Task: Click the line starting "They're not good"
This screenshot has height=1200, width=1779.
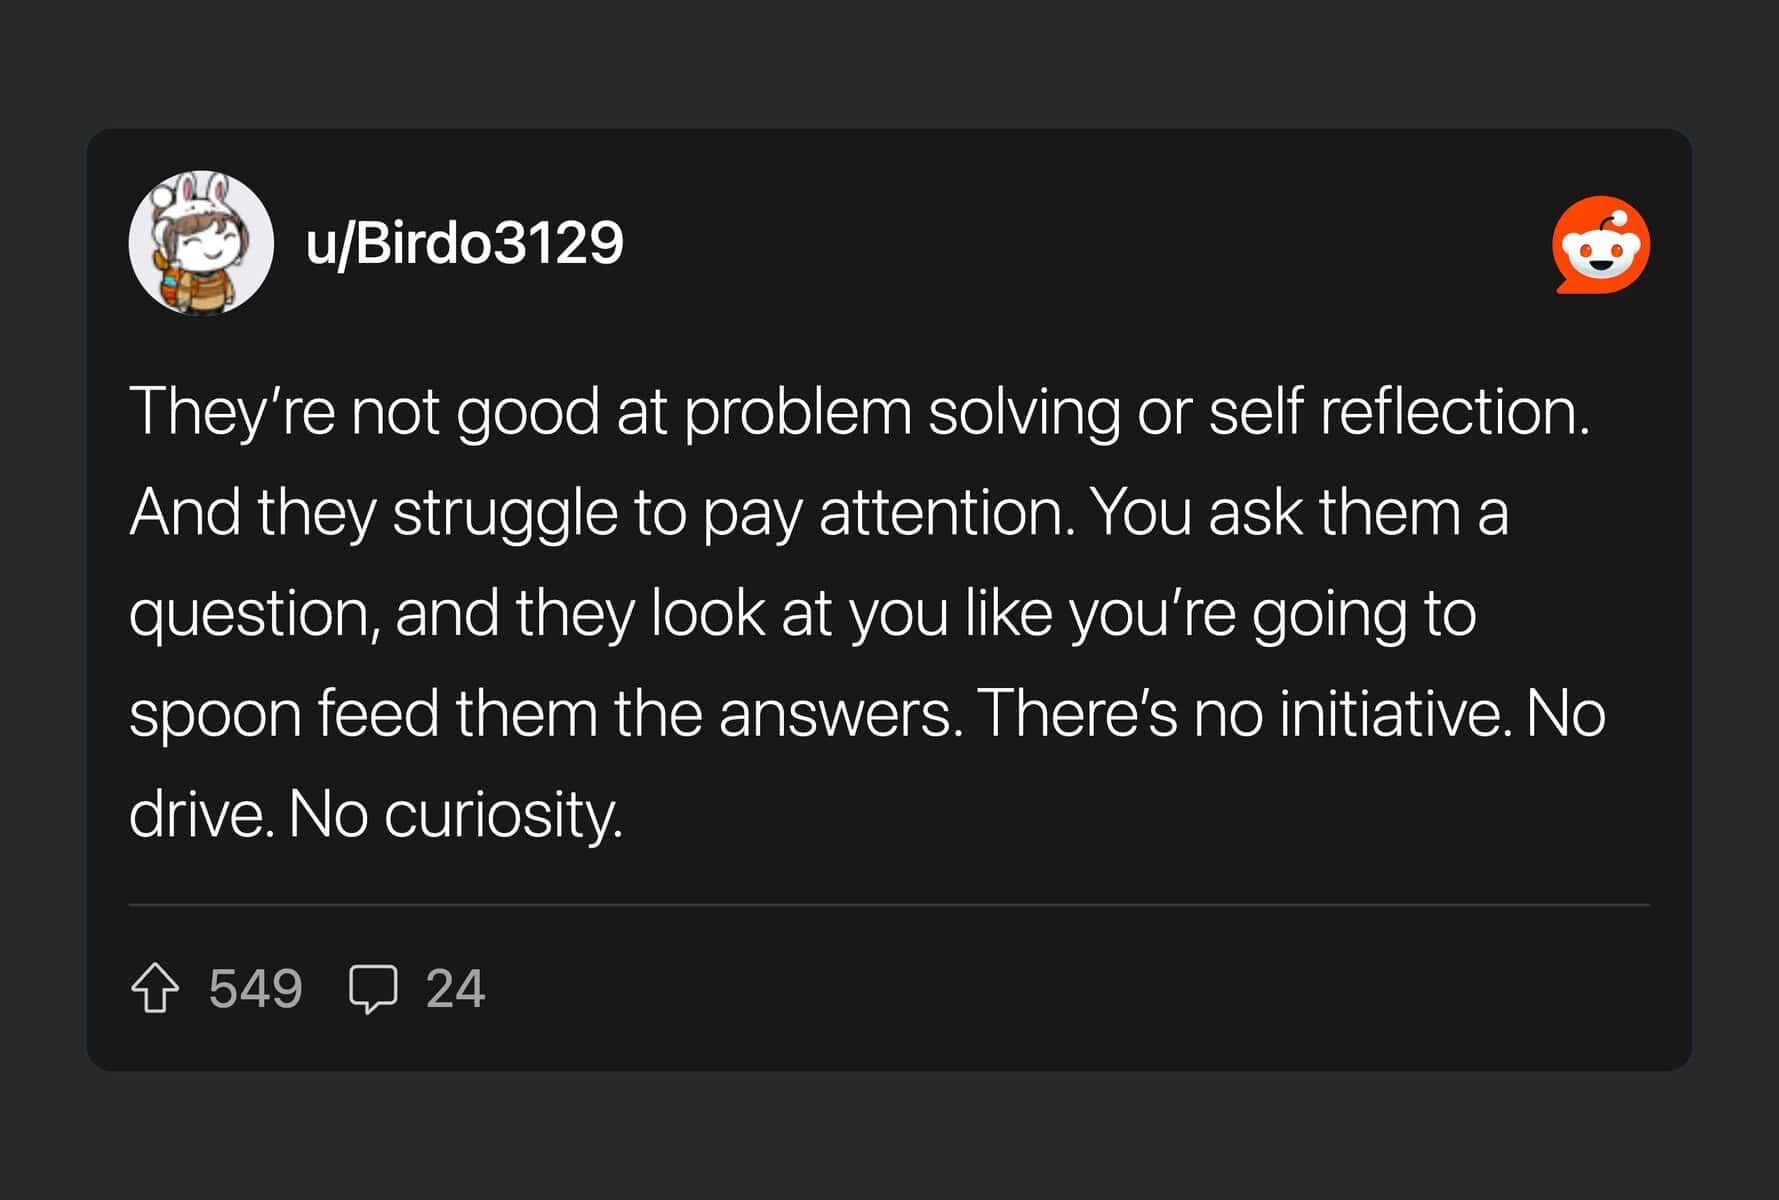Action: [858, 411]
